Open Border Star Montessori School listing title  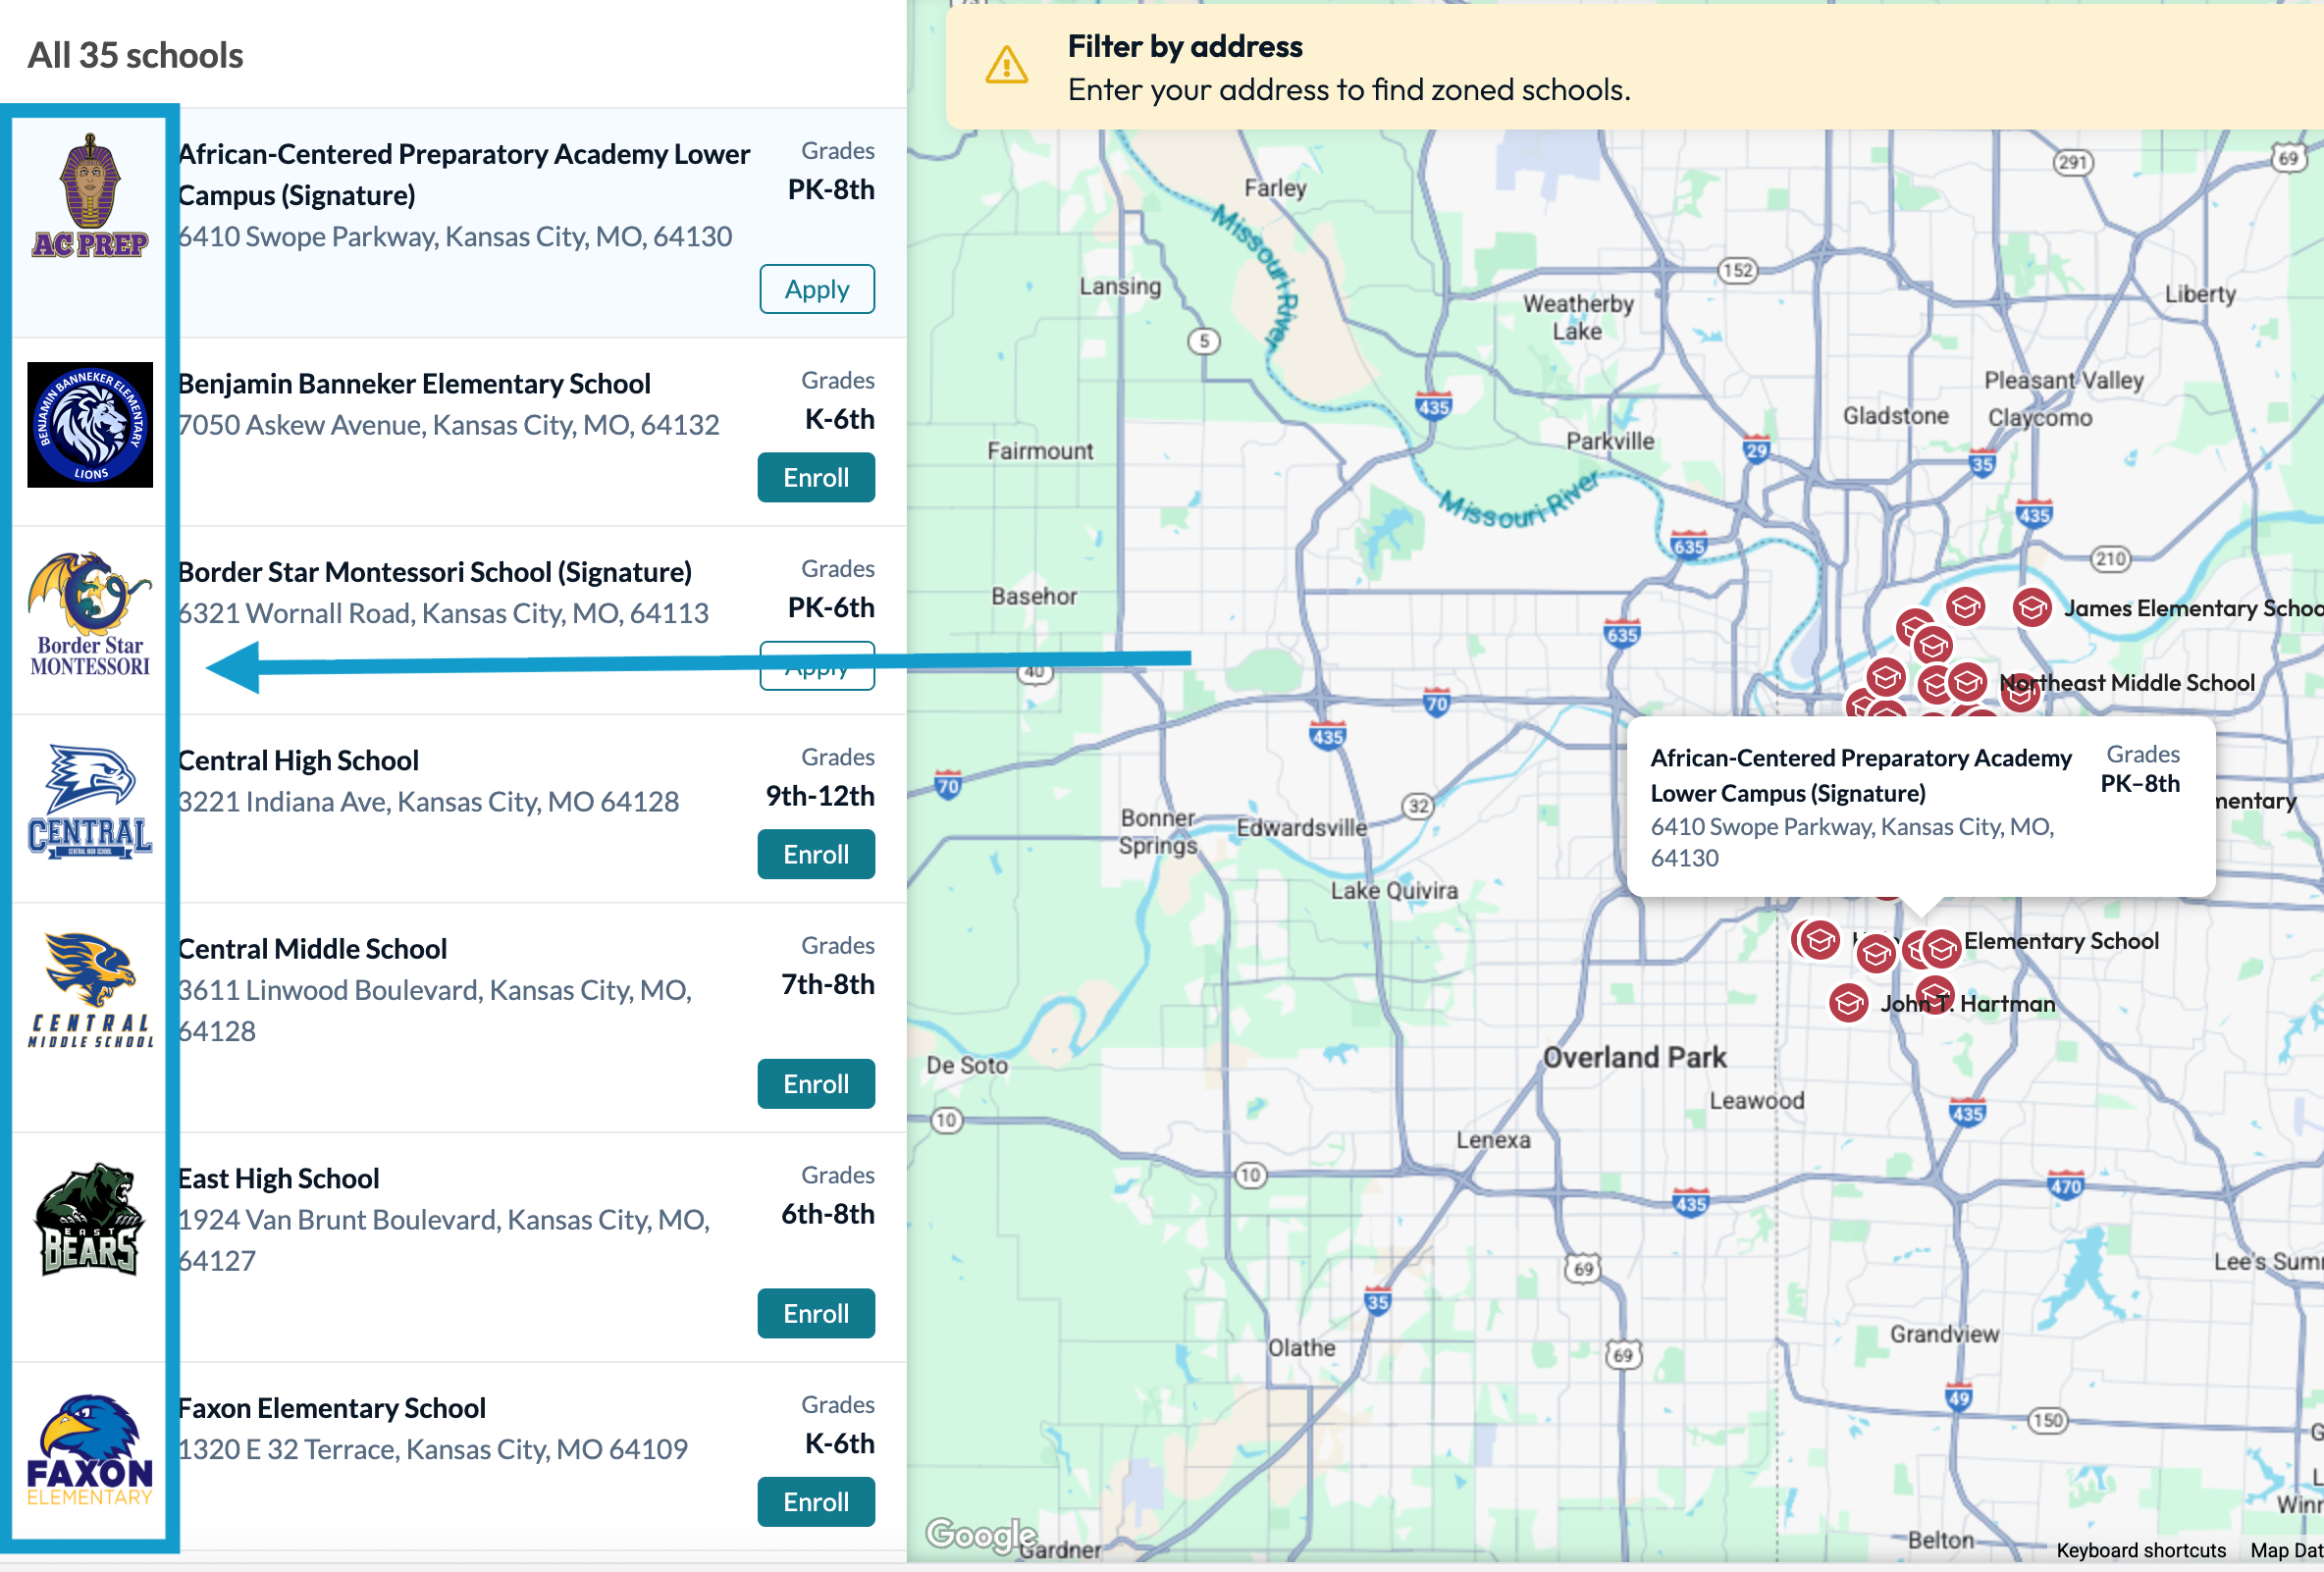[435, 572]
